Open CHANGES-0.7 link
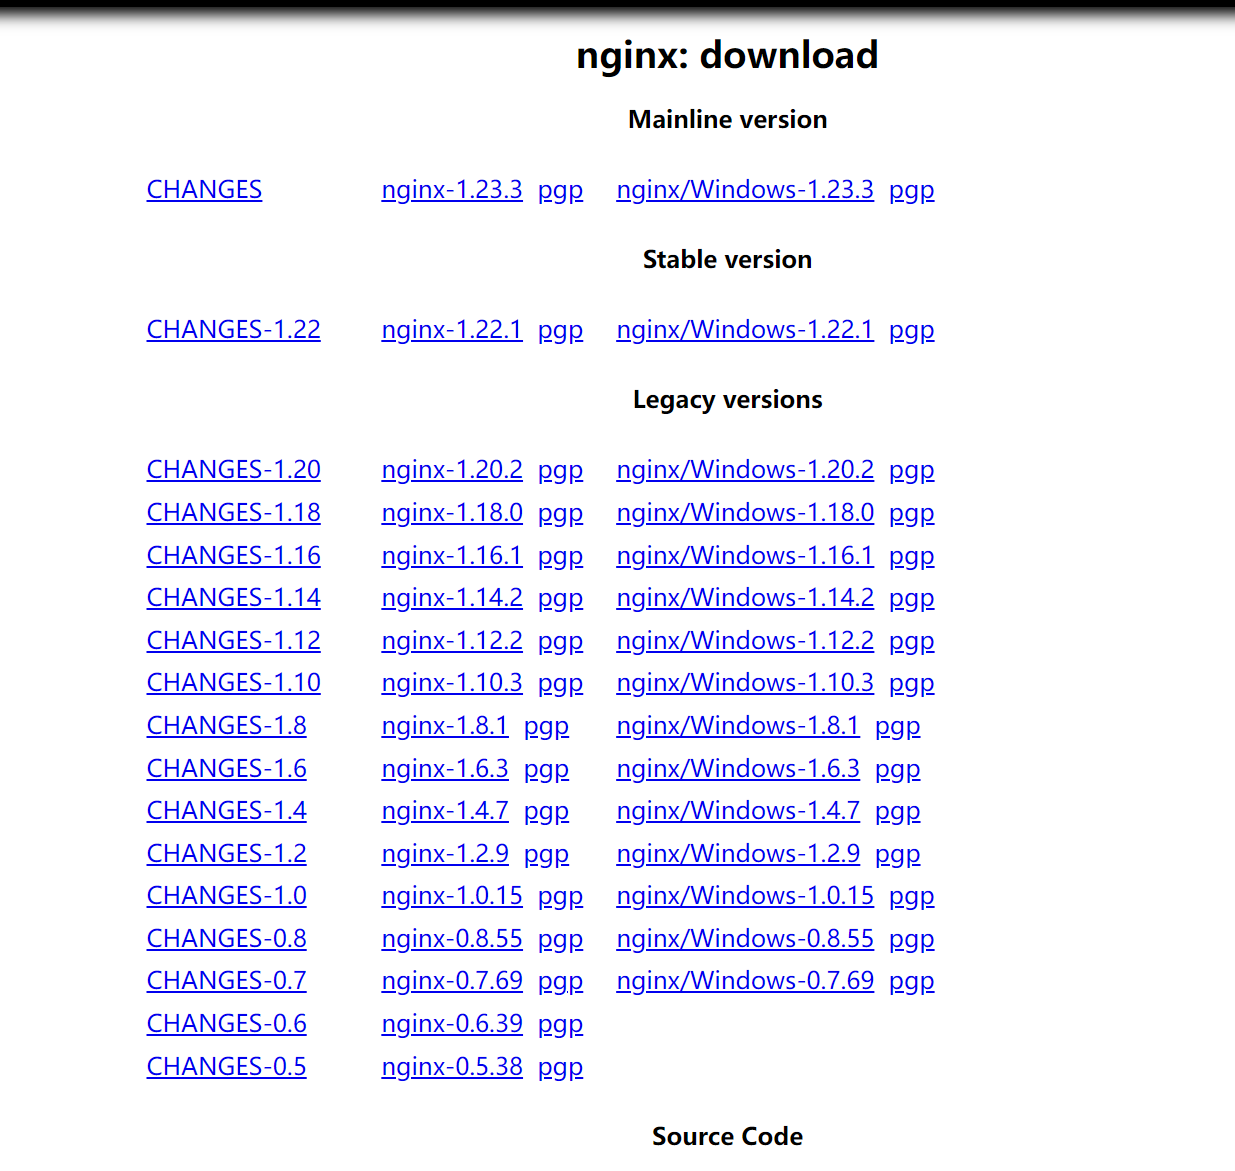 click(x=227, y=981)
